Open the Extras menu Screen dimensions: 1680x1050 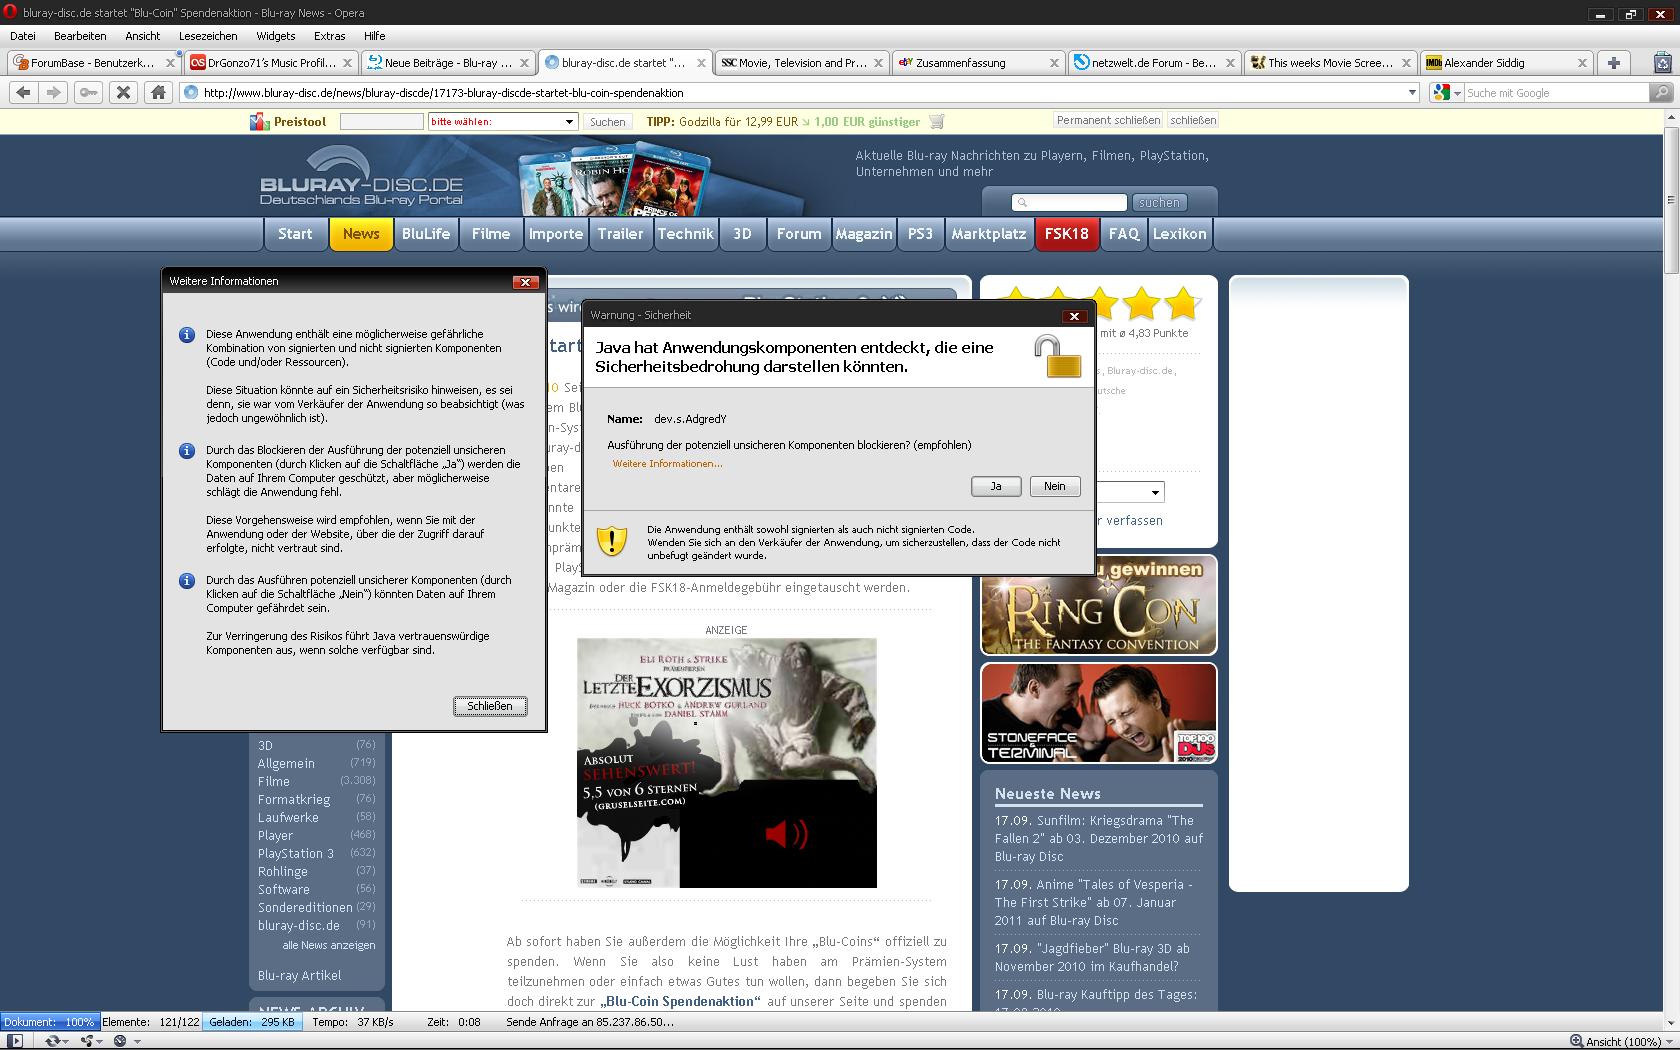pos(329,36)
